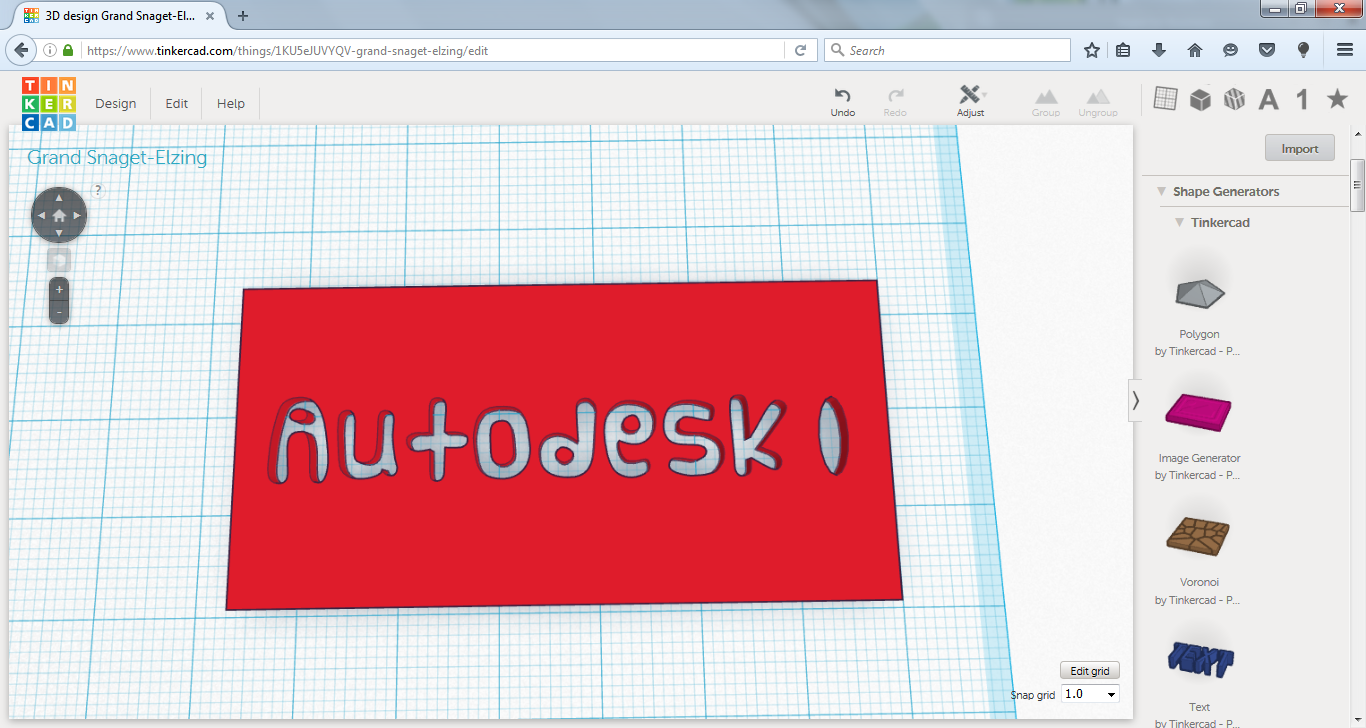Collapse the Shape Generators section

click(1160, 191)
